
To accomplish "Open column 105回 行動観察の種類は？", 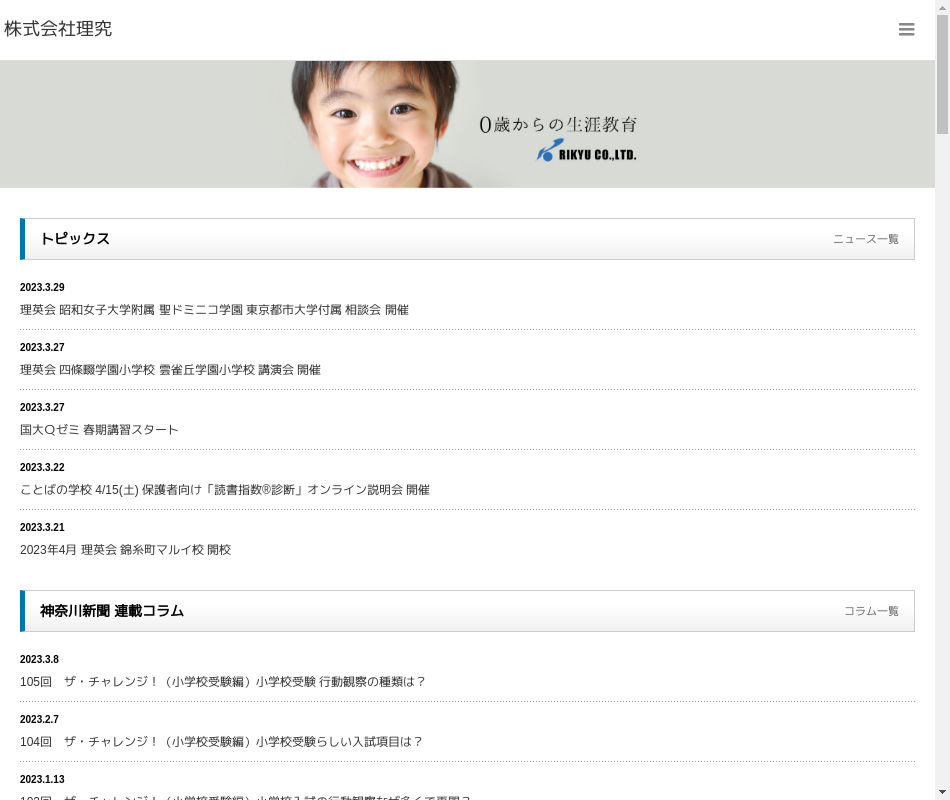I will click(x=222, y=682).
